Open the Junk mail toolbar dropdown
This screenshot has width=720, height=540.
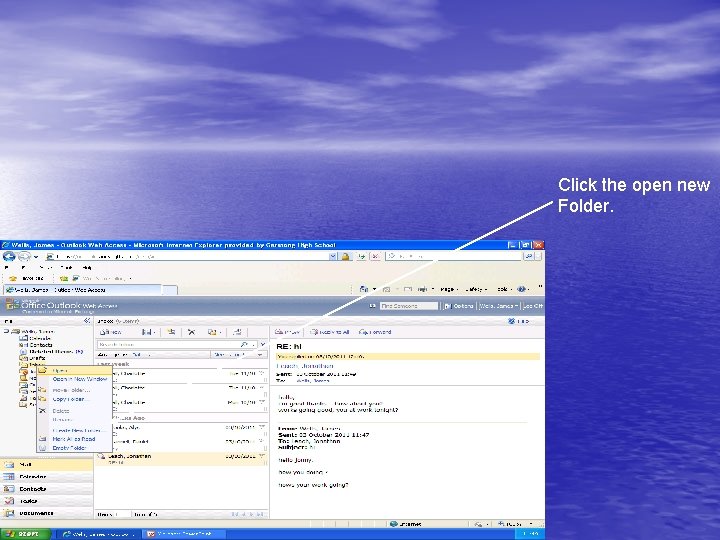pyautogui.click(x=214, y=332)
